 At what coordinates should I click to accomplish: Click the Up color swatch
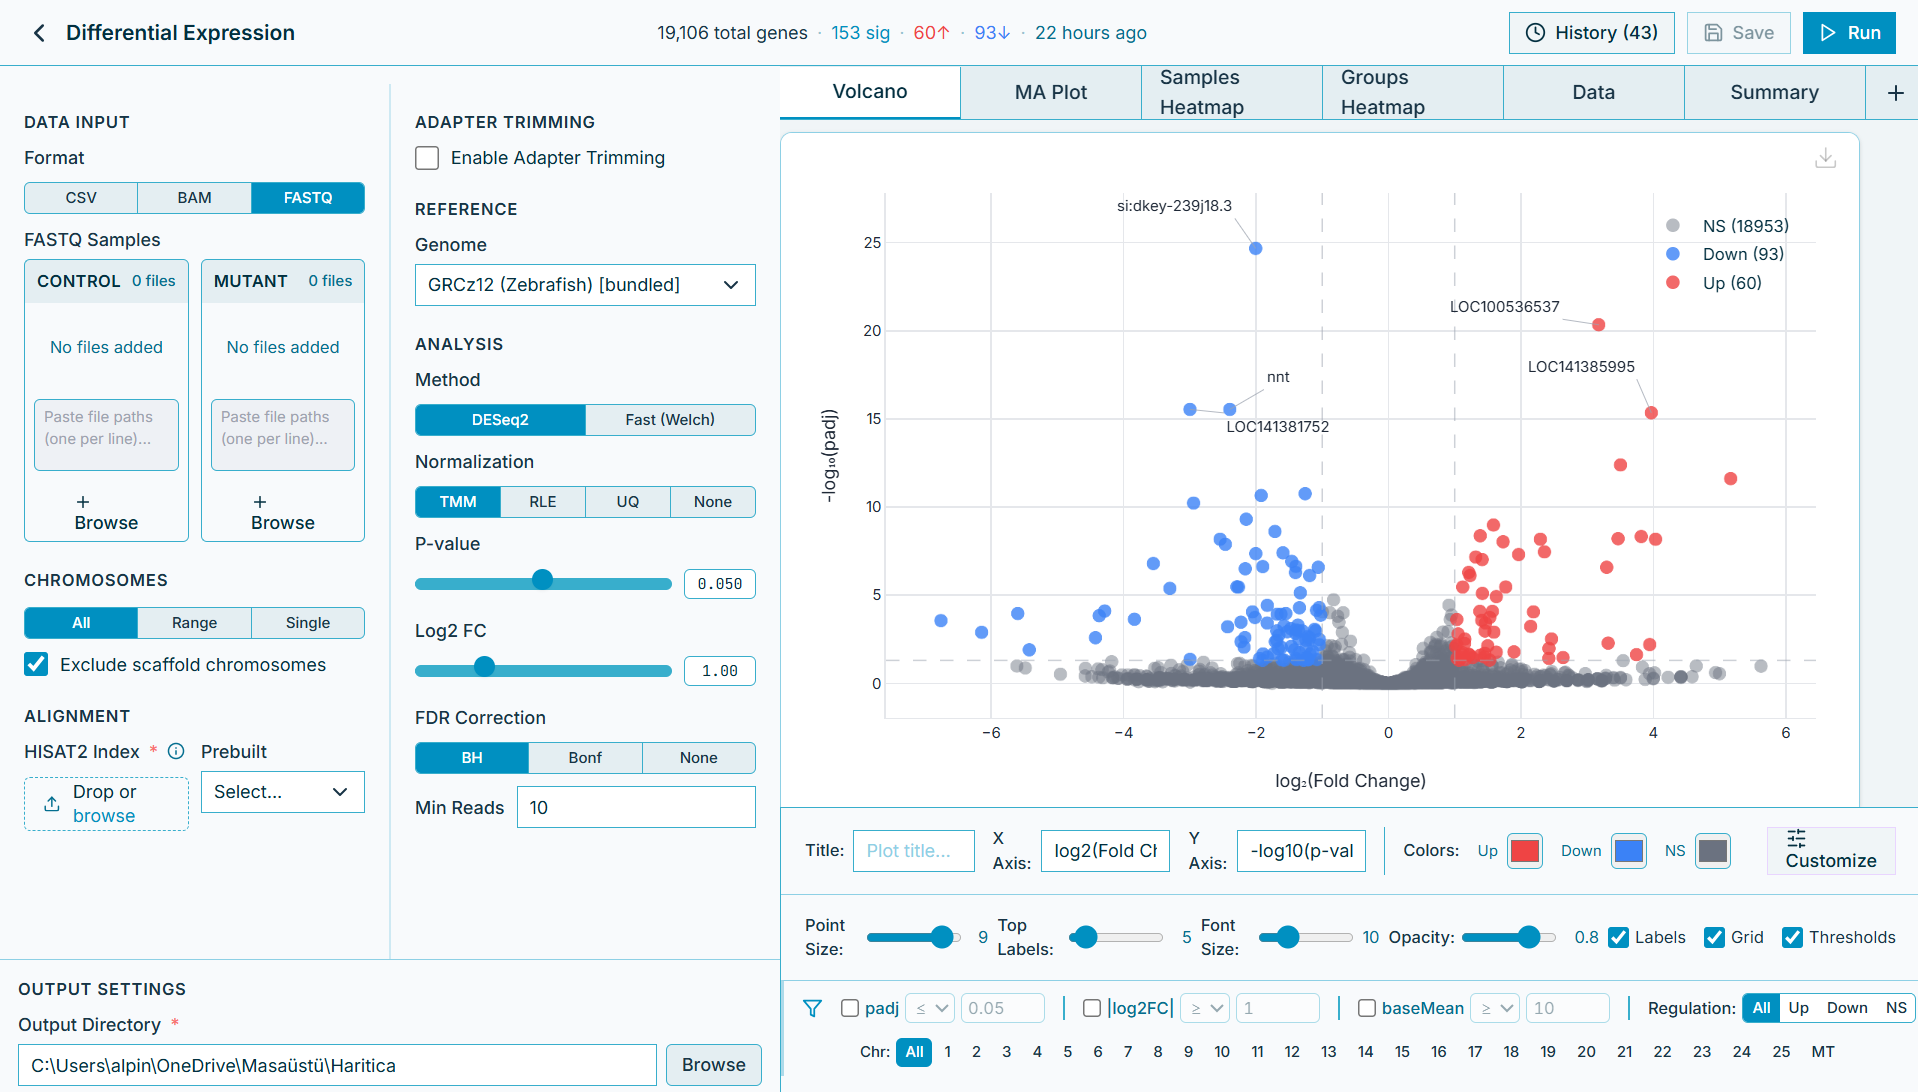tap(1524, 851)
